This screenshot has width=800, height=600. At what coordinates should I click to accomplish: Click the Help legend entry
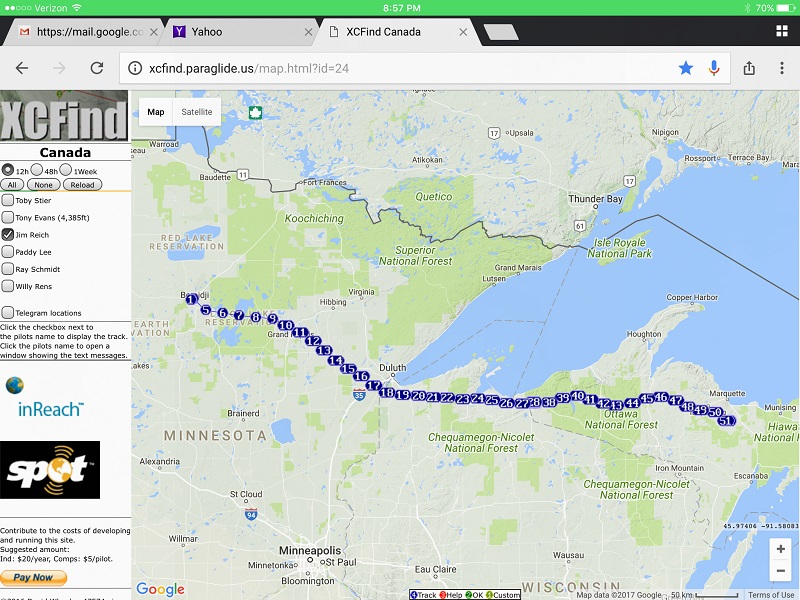click(x=451, y=595)
